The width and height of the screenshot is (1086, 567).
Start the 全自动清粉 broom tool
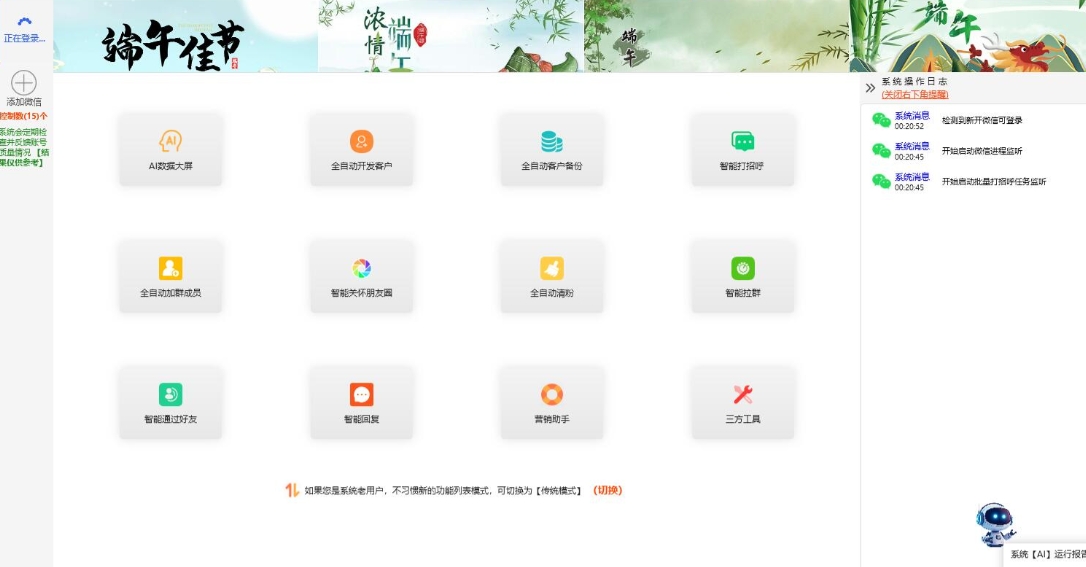coord(552,276)
